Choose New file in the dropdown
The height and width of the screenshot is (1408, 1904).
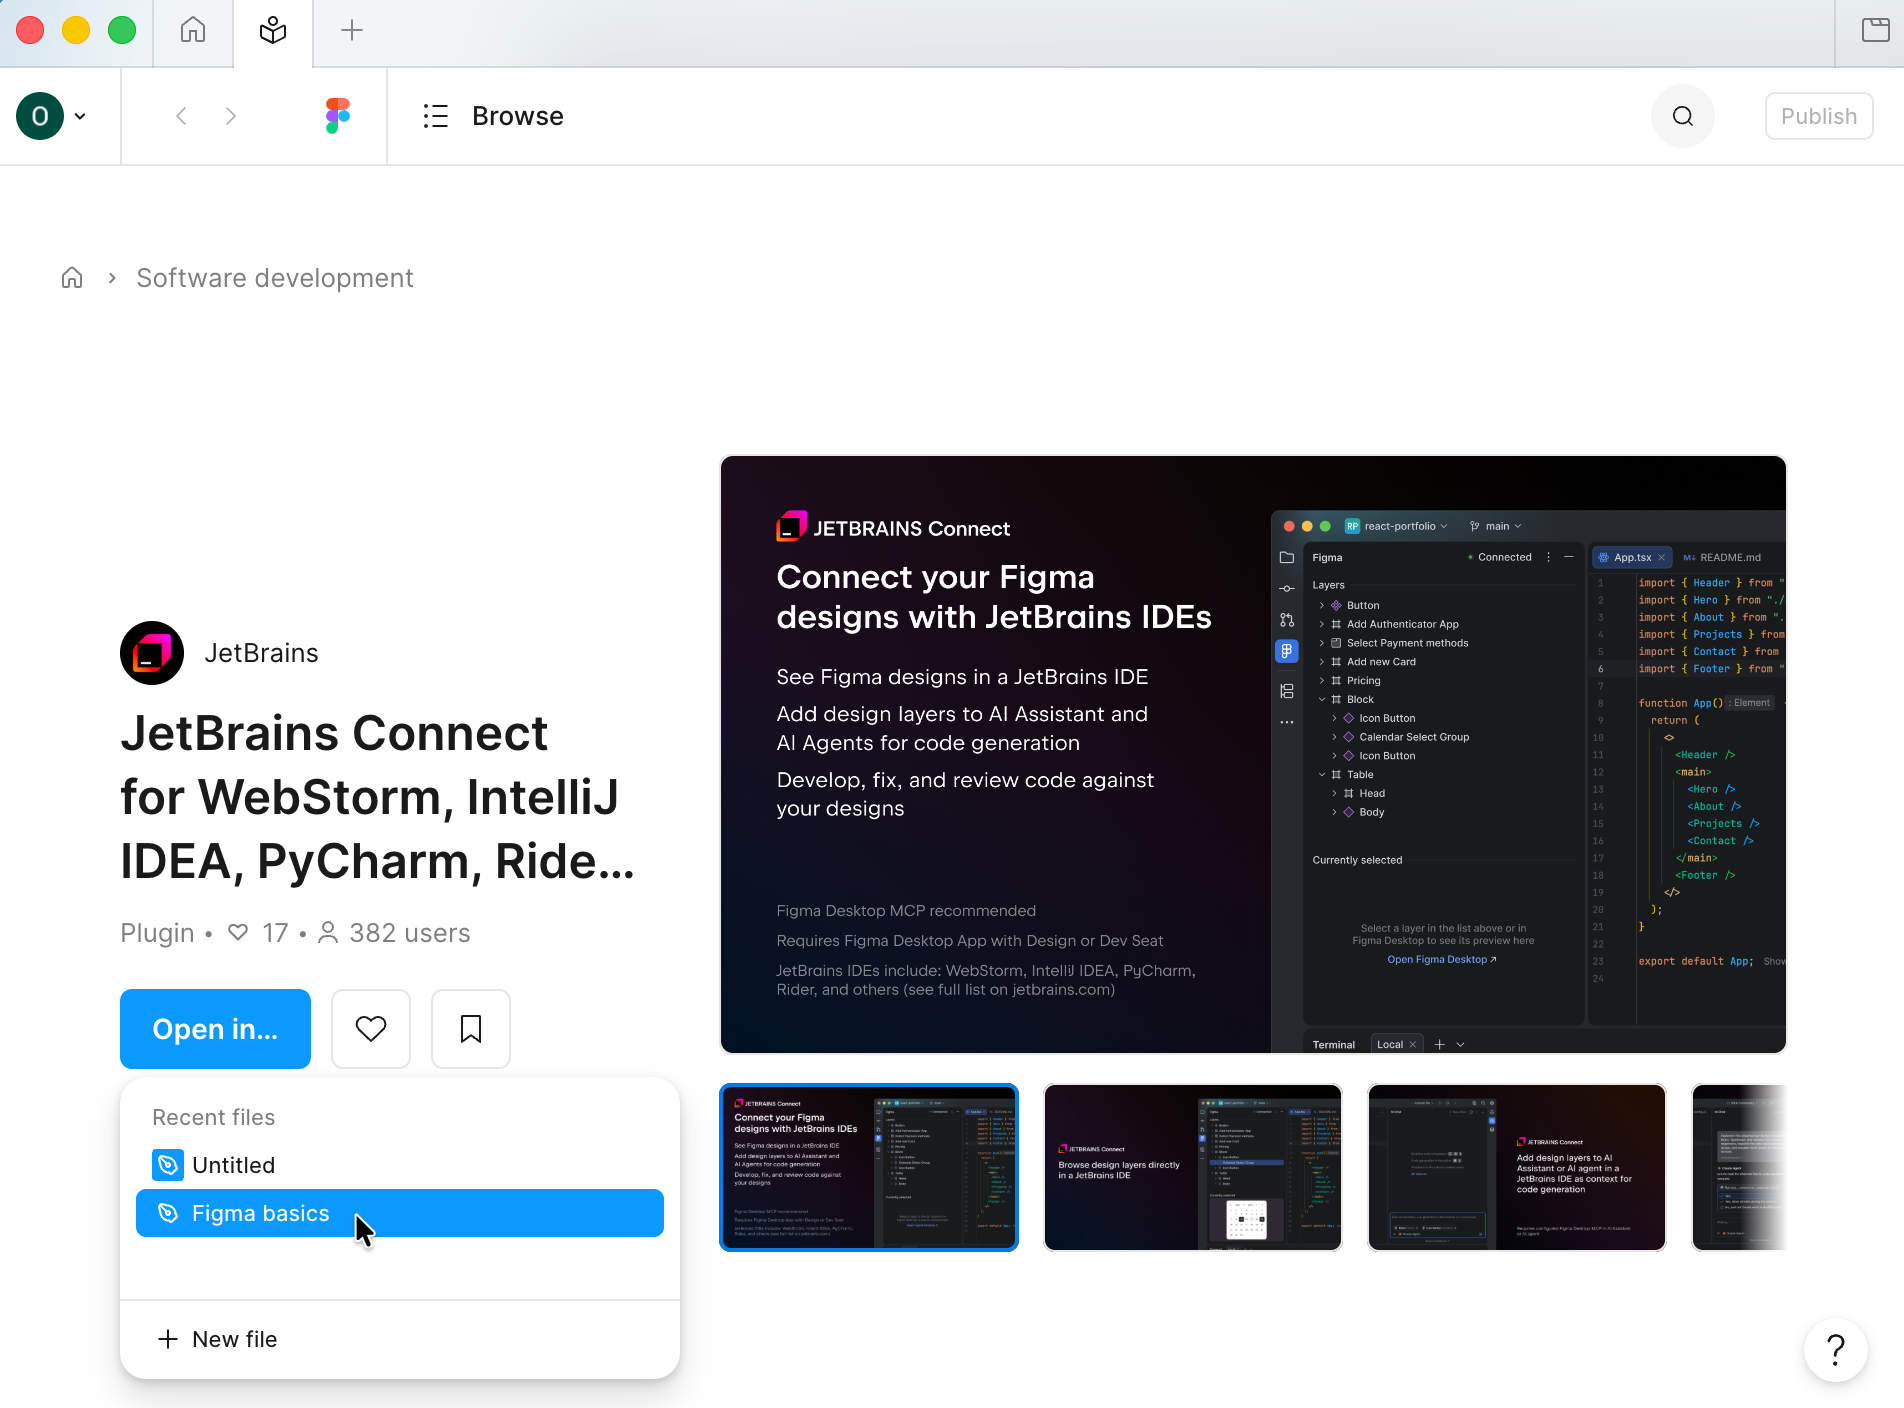click(x=400, y=1339)
